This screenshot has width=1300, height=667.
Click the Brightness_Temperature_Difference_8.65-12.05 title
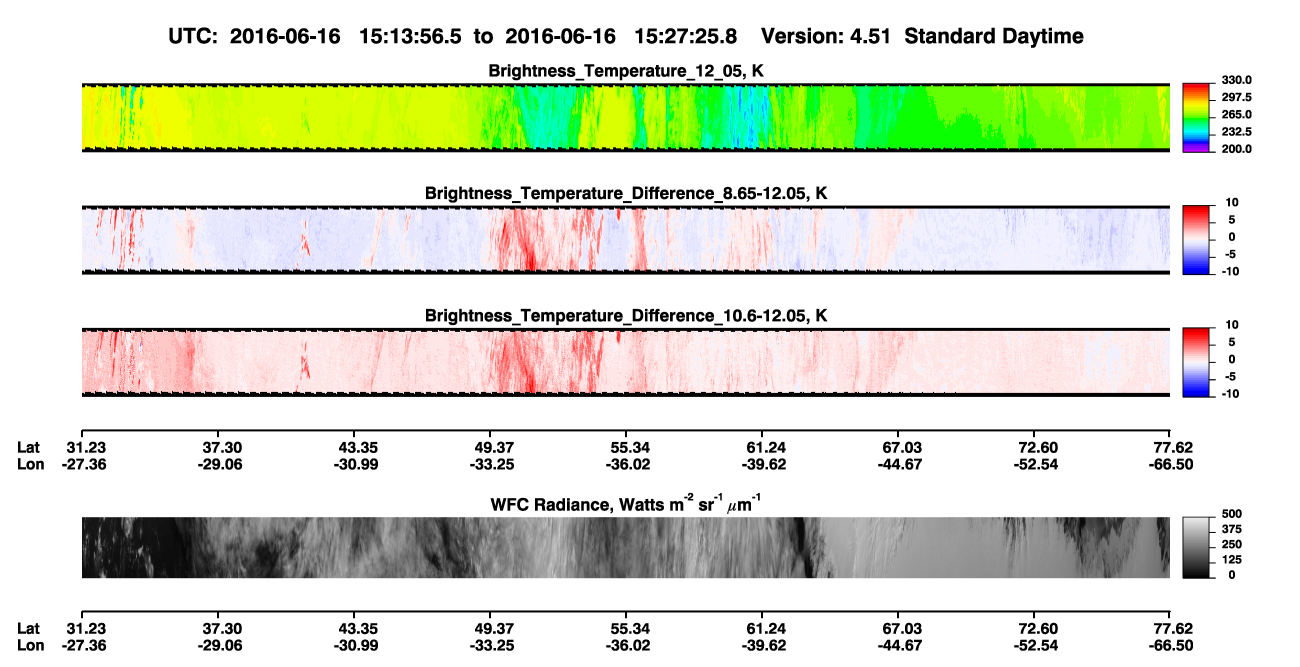point(626,193)
